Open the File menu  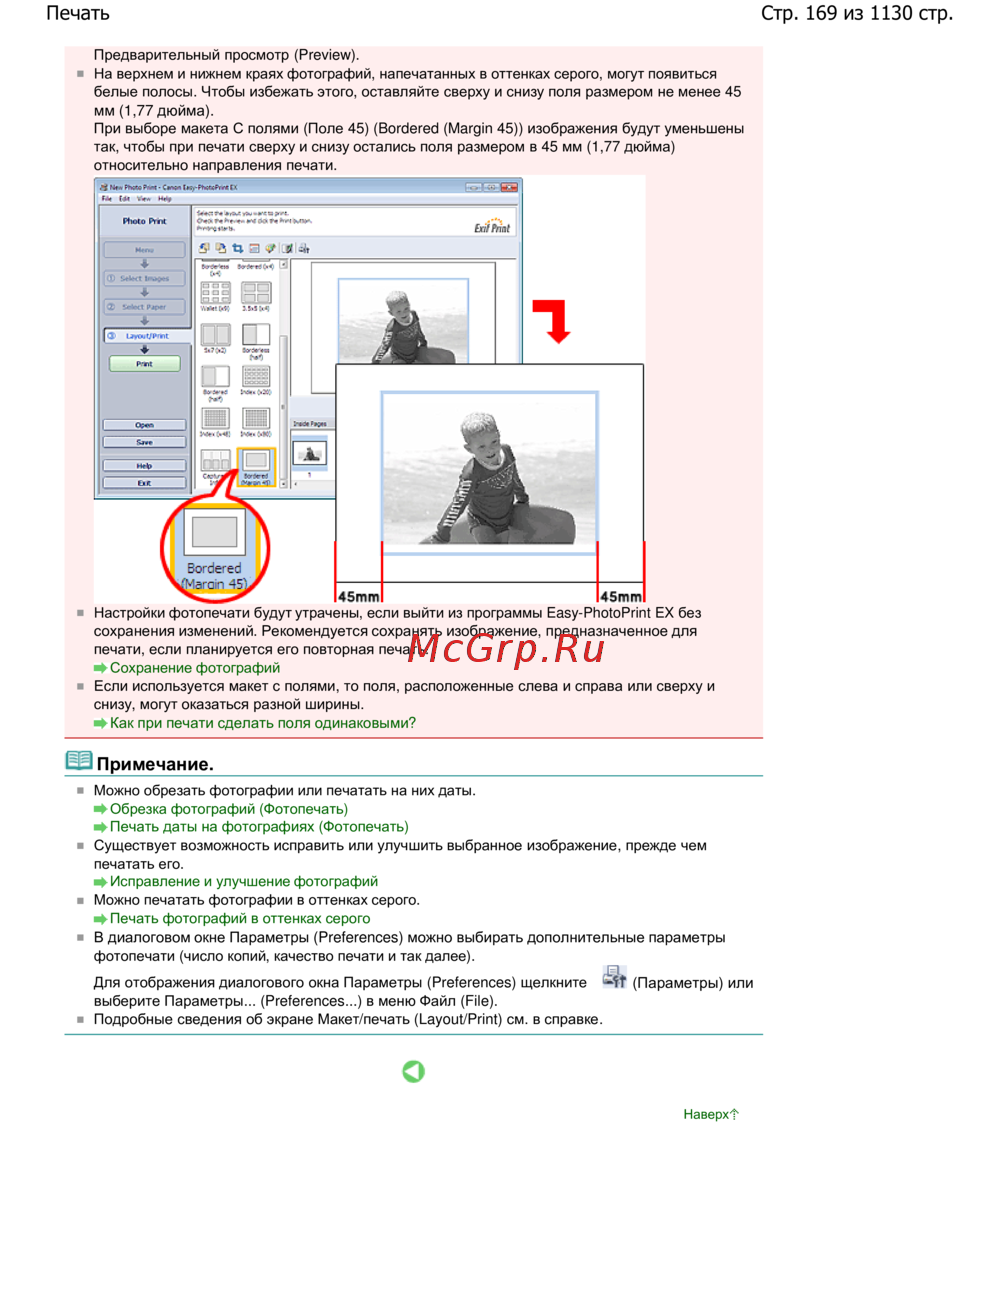click(107, 198)
